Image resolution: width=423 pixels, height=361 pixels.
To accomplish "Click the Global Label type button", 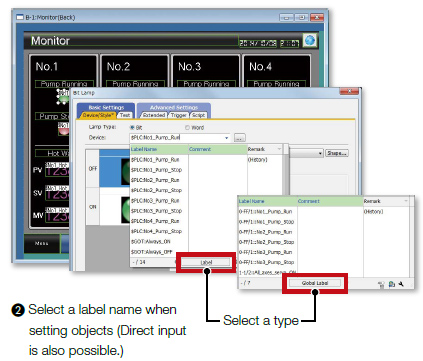I will click(315, 283).
